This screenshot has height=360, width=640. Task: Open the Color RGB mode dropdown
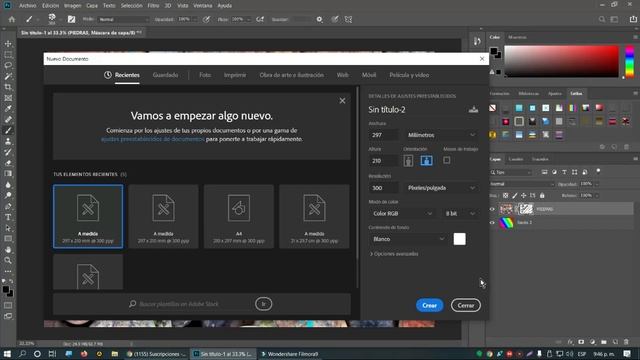point(402,213)
